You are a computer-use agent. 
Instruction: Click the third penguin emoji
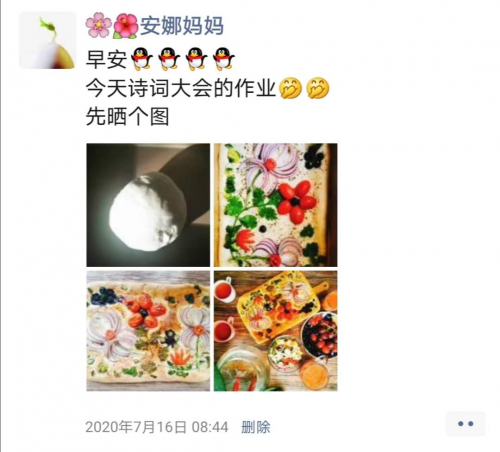pos(196,59)
